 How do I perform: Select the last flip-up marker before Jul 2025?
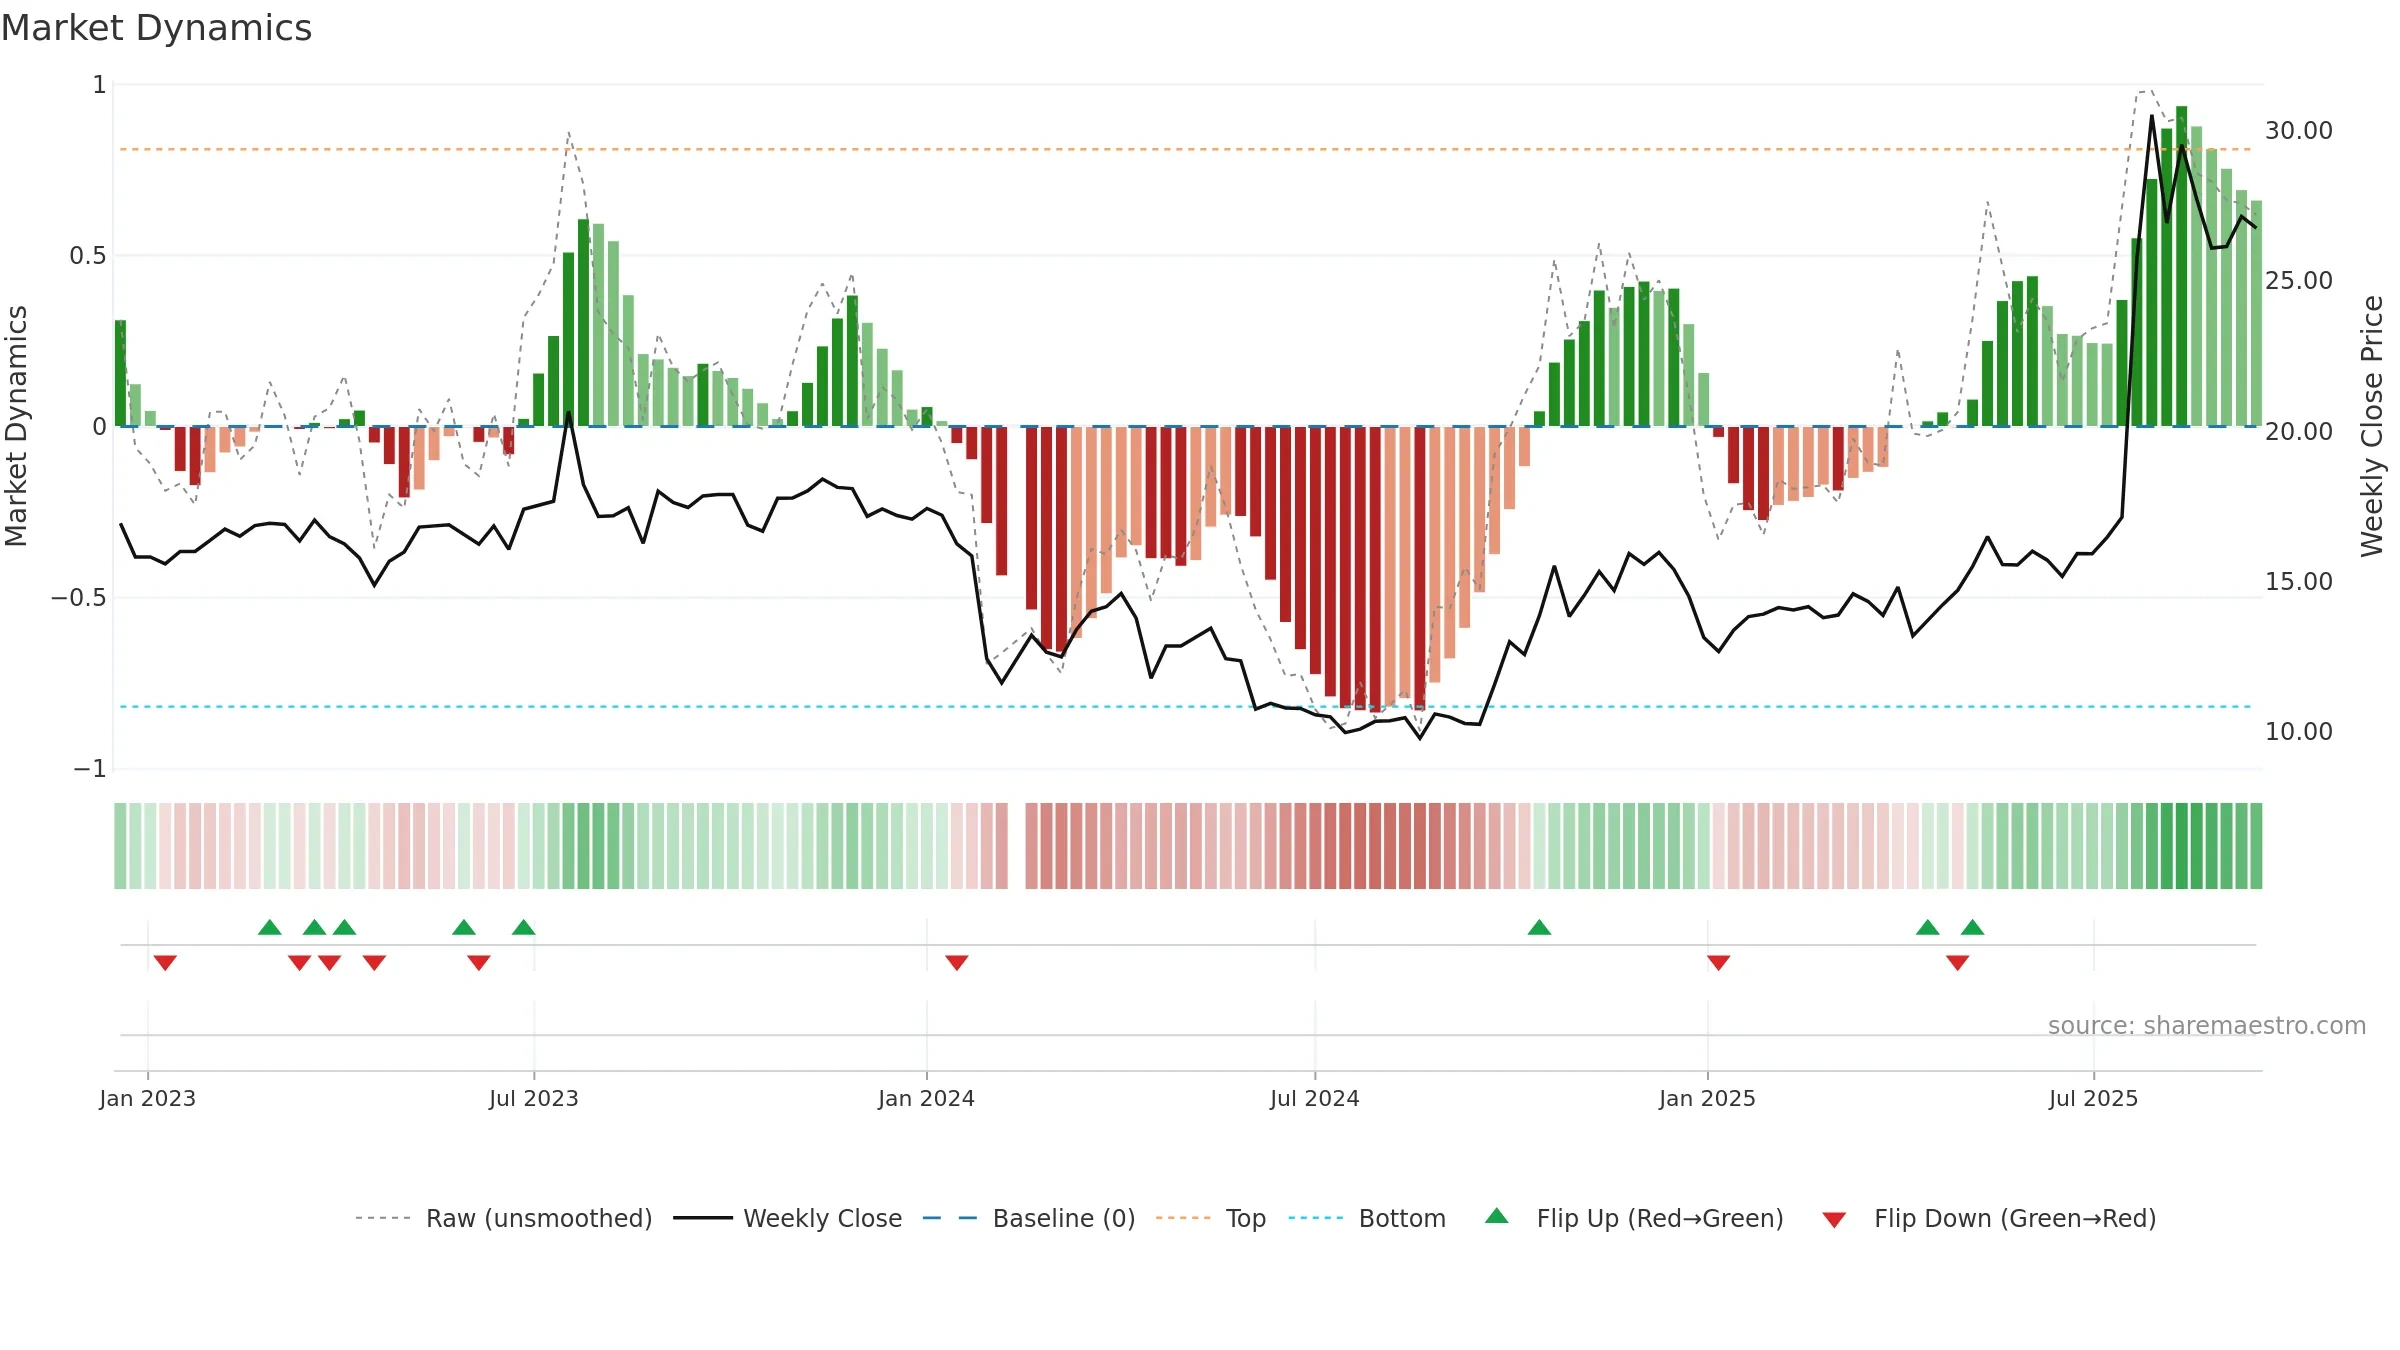pos(1973,927)
